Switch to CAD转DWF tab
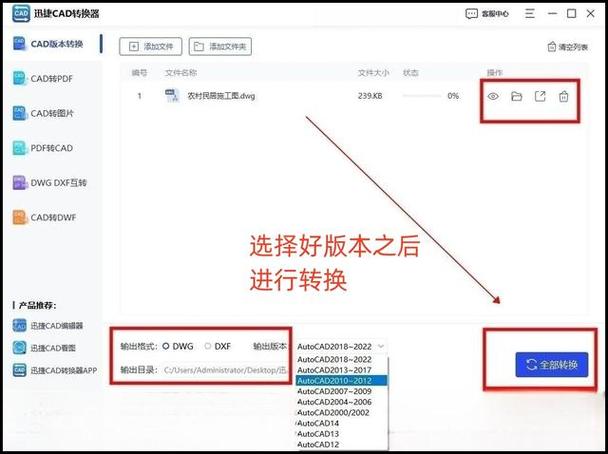The width and height of the screenshot is (608, 454). [44, 218]
